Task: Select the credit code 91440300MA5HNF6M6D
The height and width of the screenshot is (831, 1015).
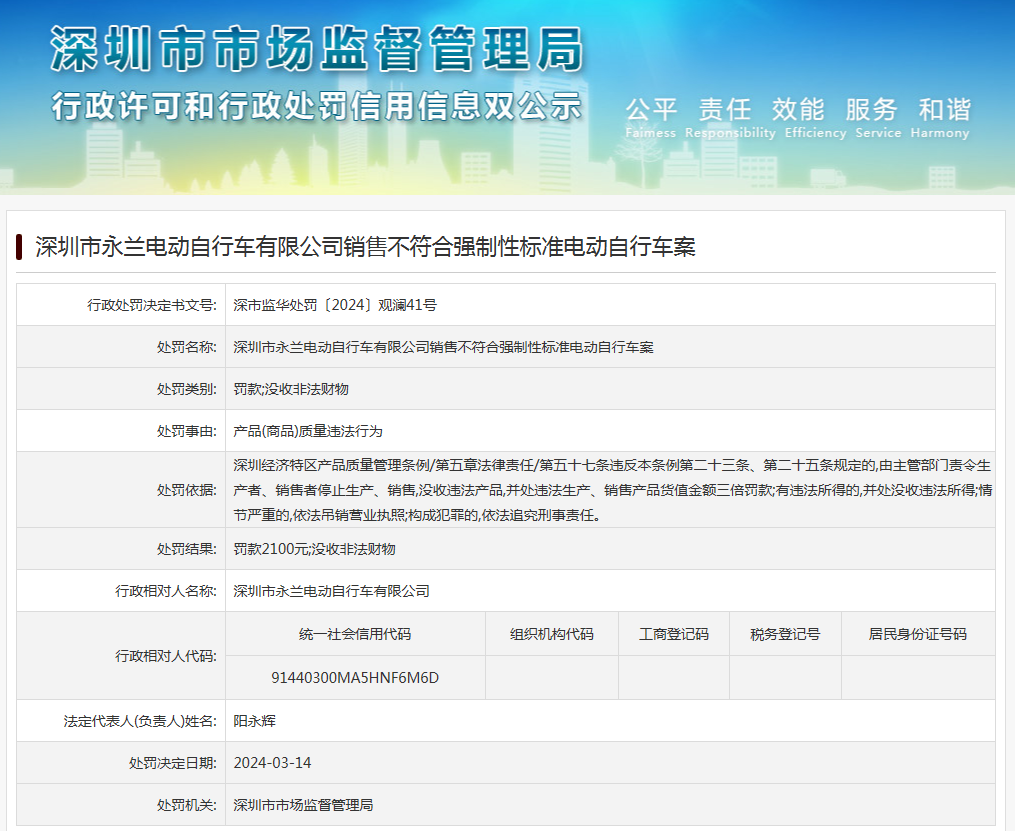Action: 355,678
